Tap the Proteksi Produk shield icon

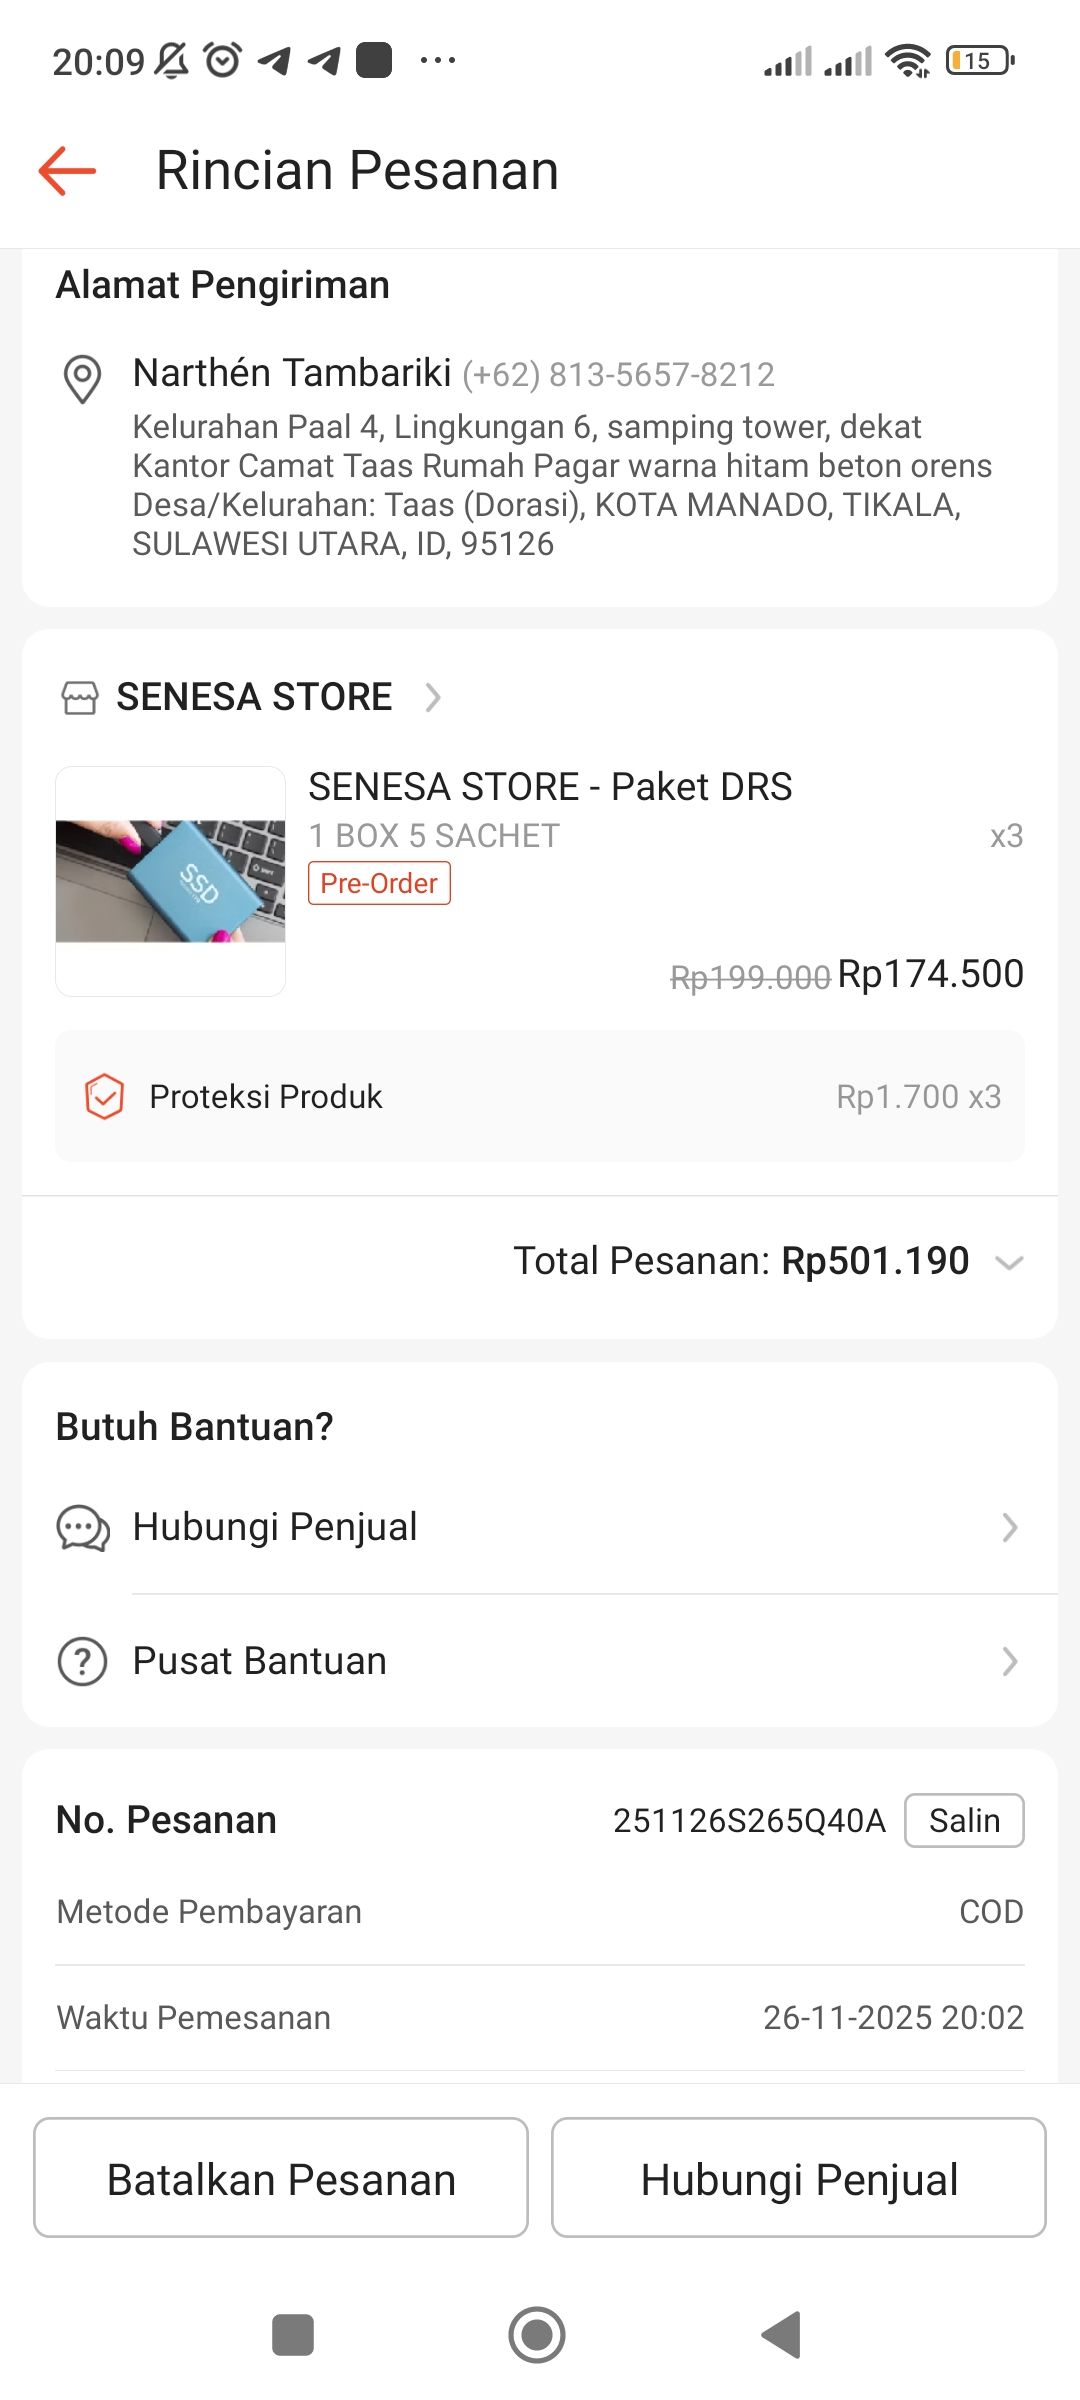click(x=104, y=1096)
